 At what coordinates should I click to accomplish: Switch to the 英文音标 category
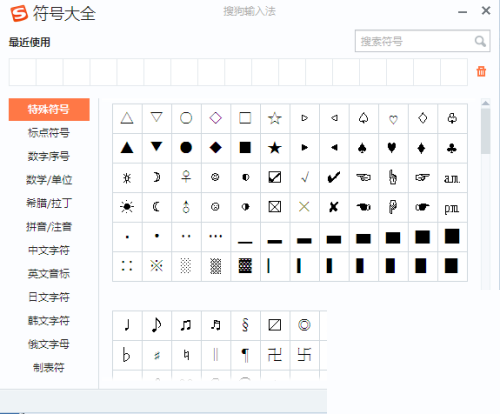coord(49,274)
